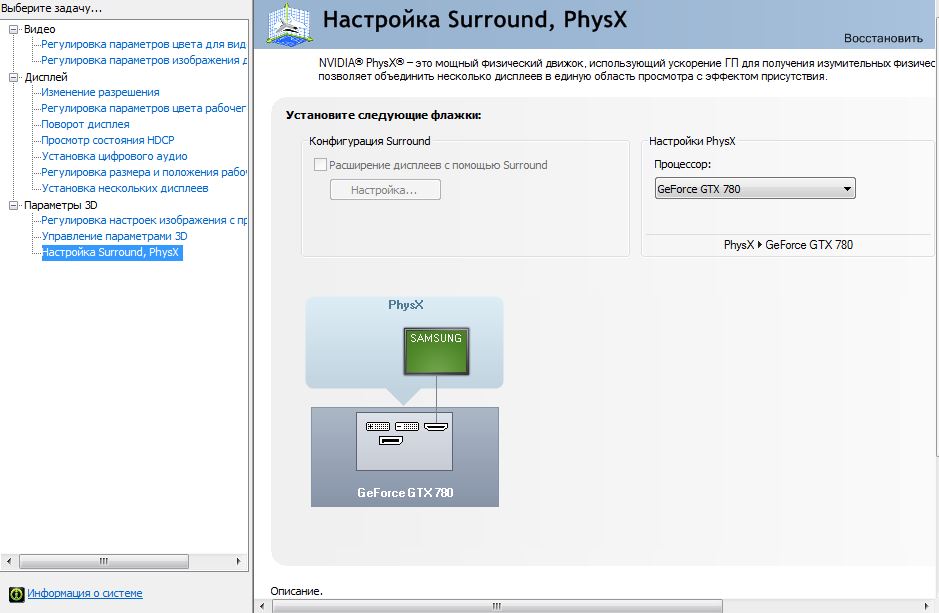Click the HDMI port icon
939x613 pixels.
point(436,427)
